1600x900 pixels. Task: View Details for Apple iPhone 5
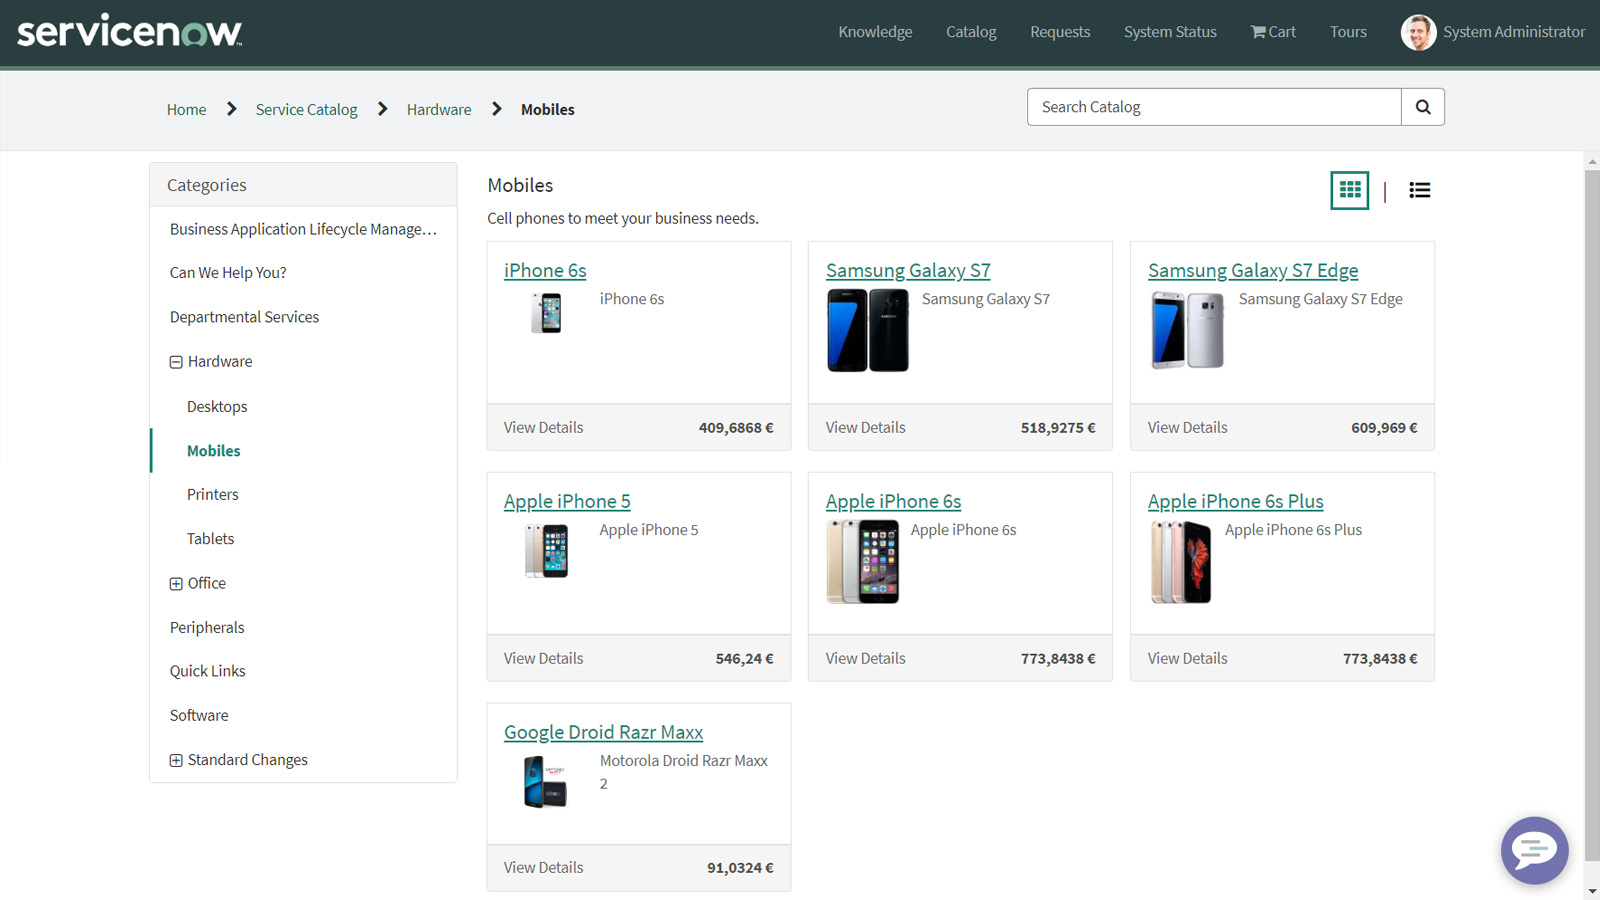tap(543, 659)
